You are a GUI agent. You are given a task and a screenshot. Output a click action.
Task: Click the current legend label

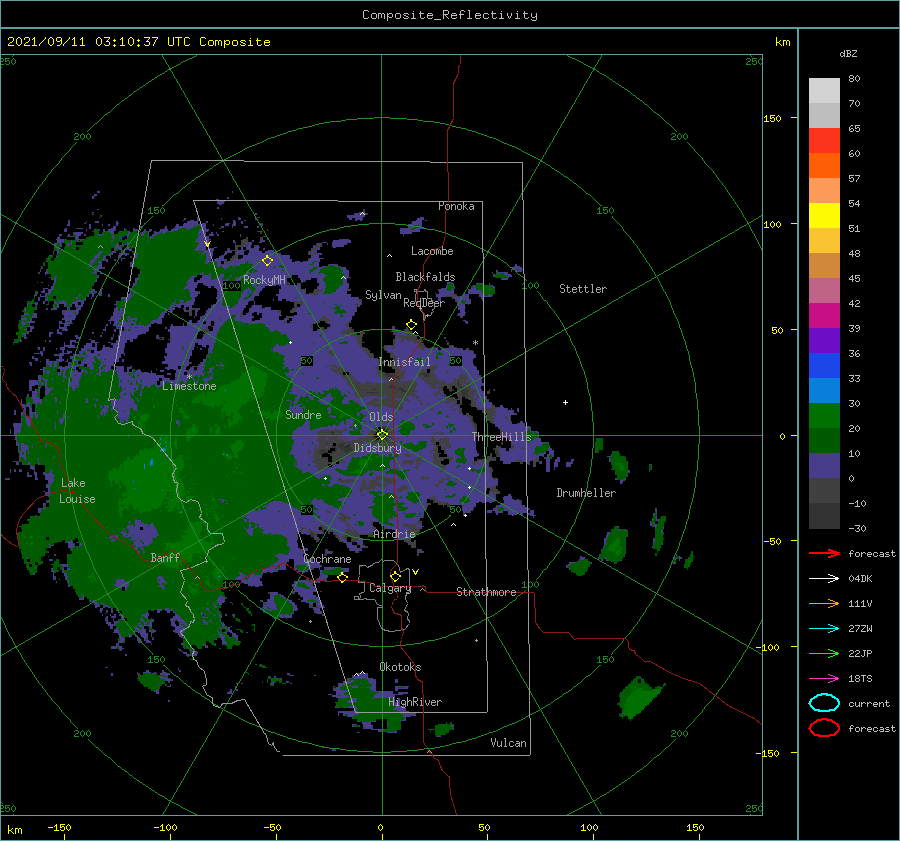[868, 703]
